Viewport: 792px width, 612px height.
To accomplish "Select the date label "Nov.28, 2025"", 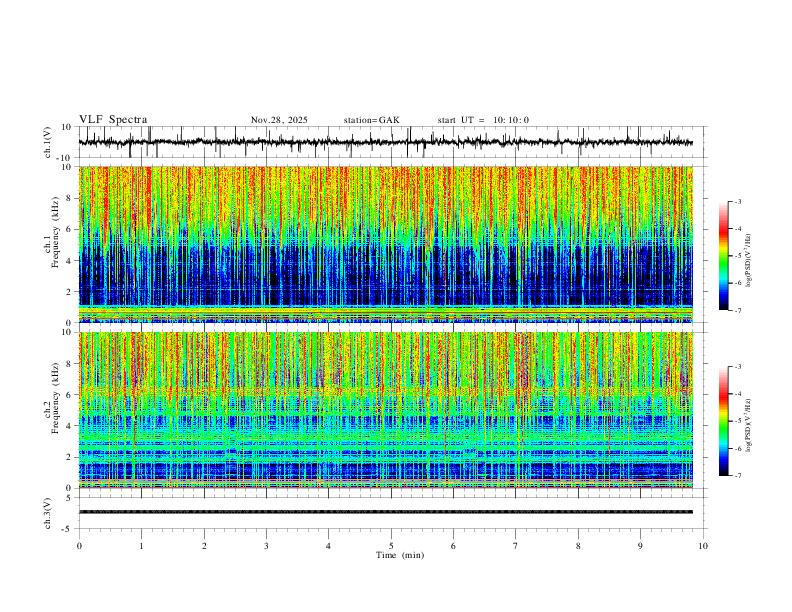I will click(x=279, y=120).
